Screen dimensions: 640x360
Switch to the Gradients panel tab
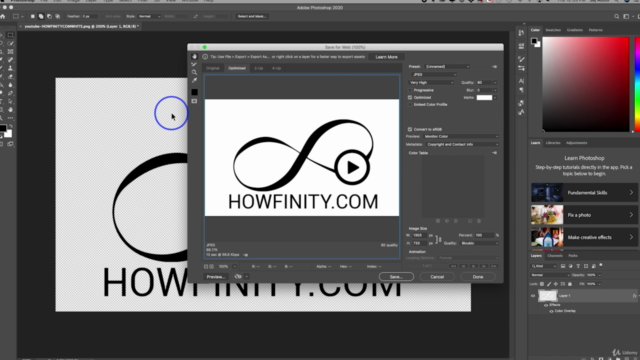[x=575, y=30]
